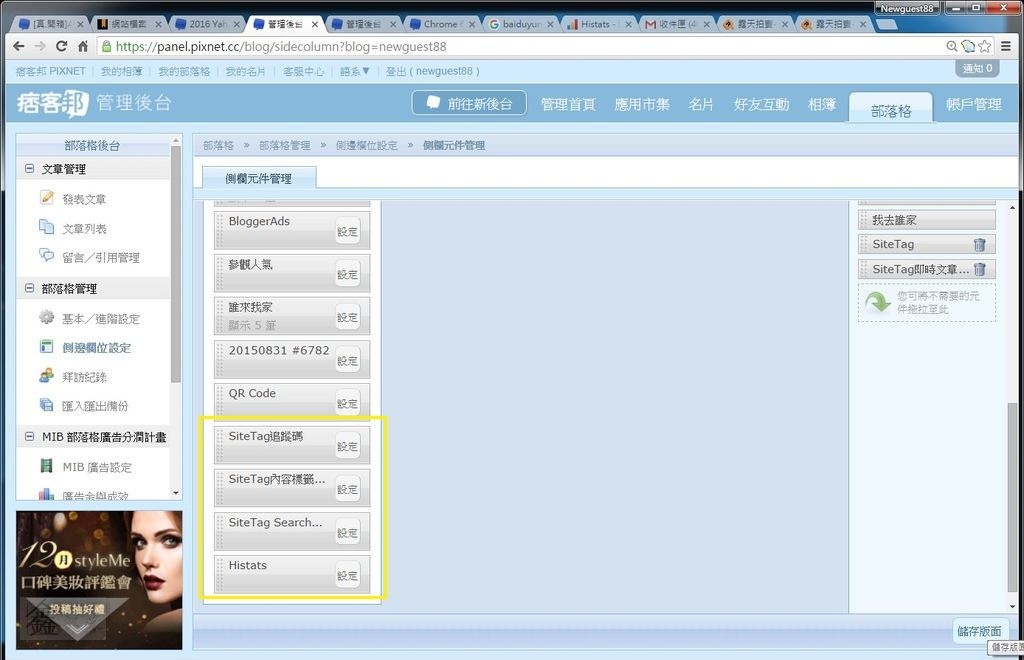Image resolution: width=1024 pixels, height=660 pixels.
Task: Click 設定 on the 20150831 #6782 widget
Action: tap(347, 361)
